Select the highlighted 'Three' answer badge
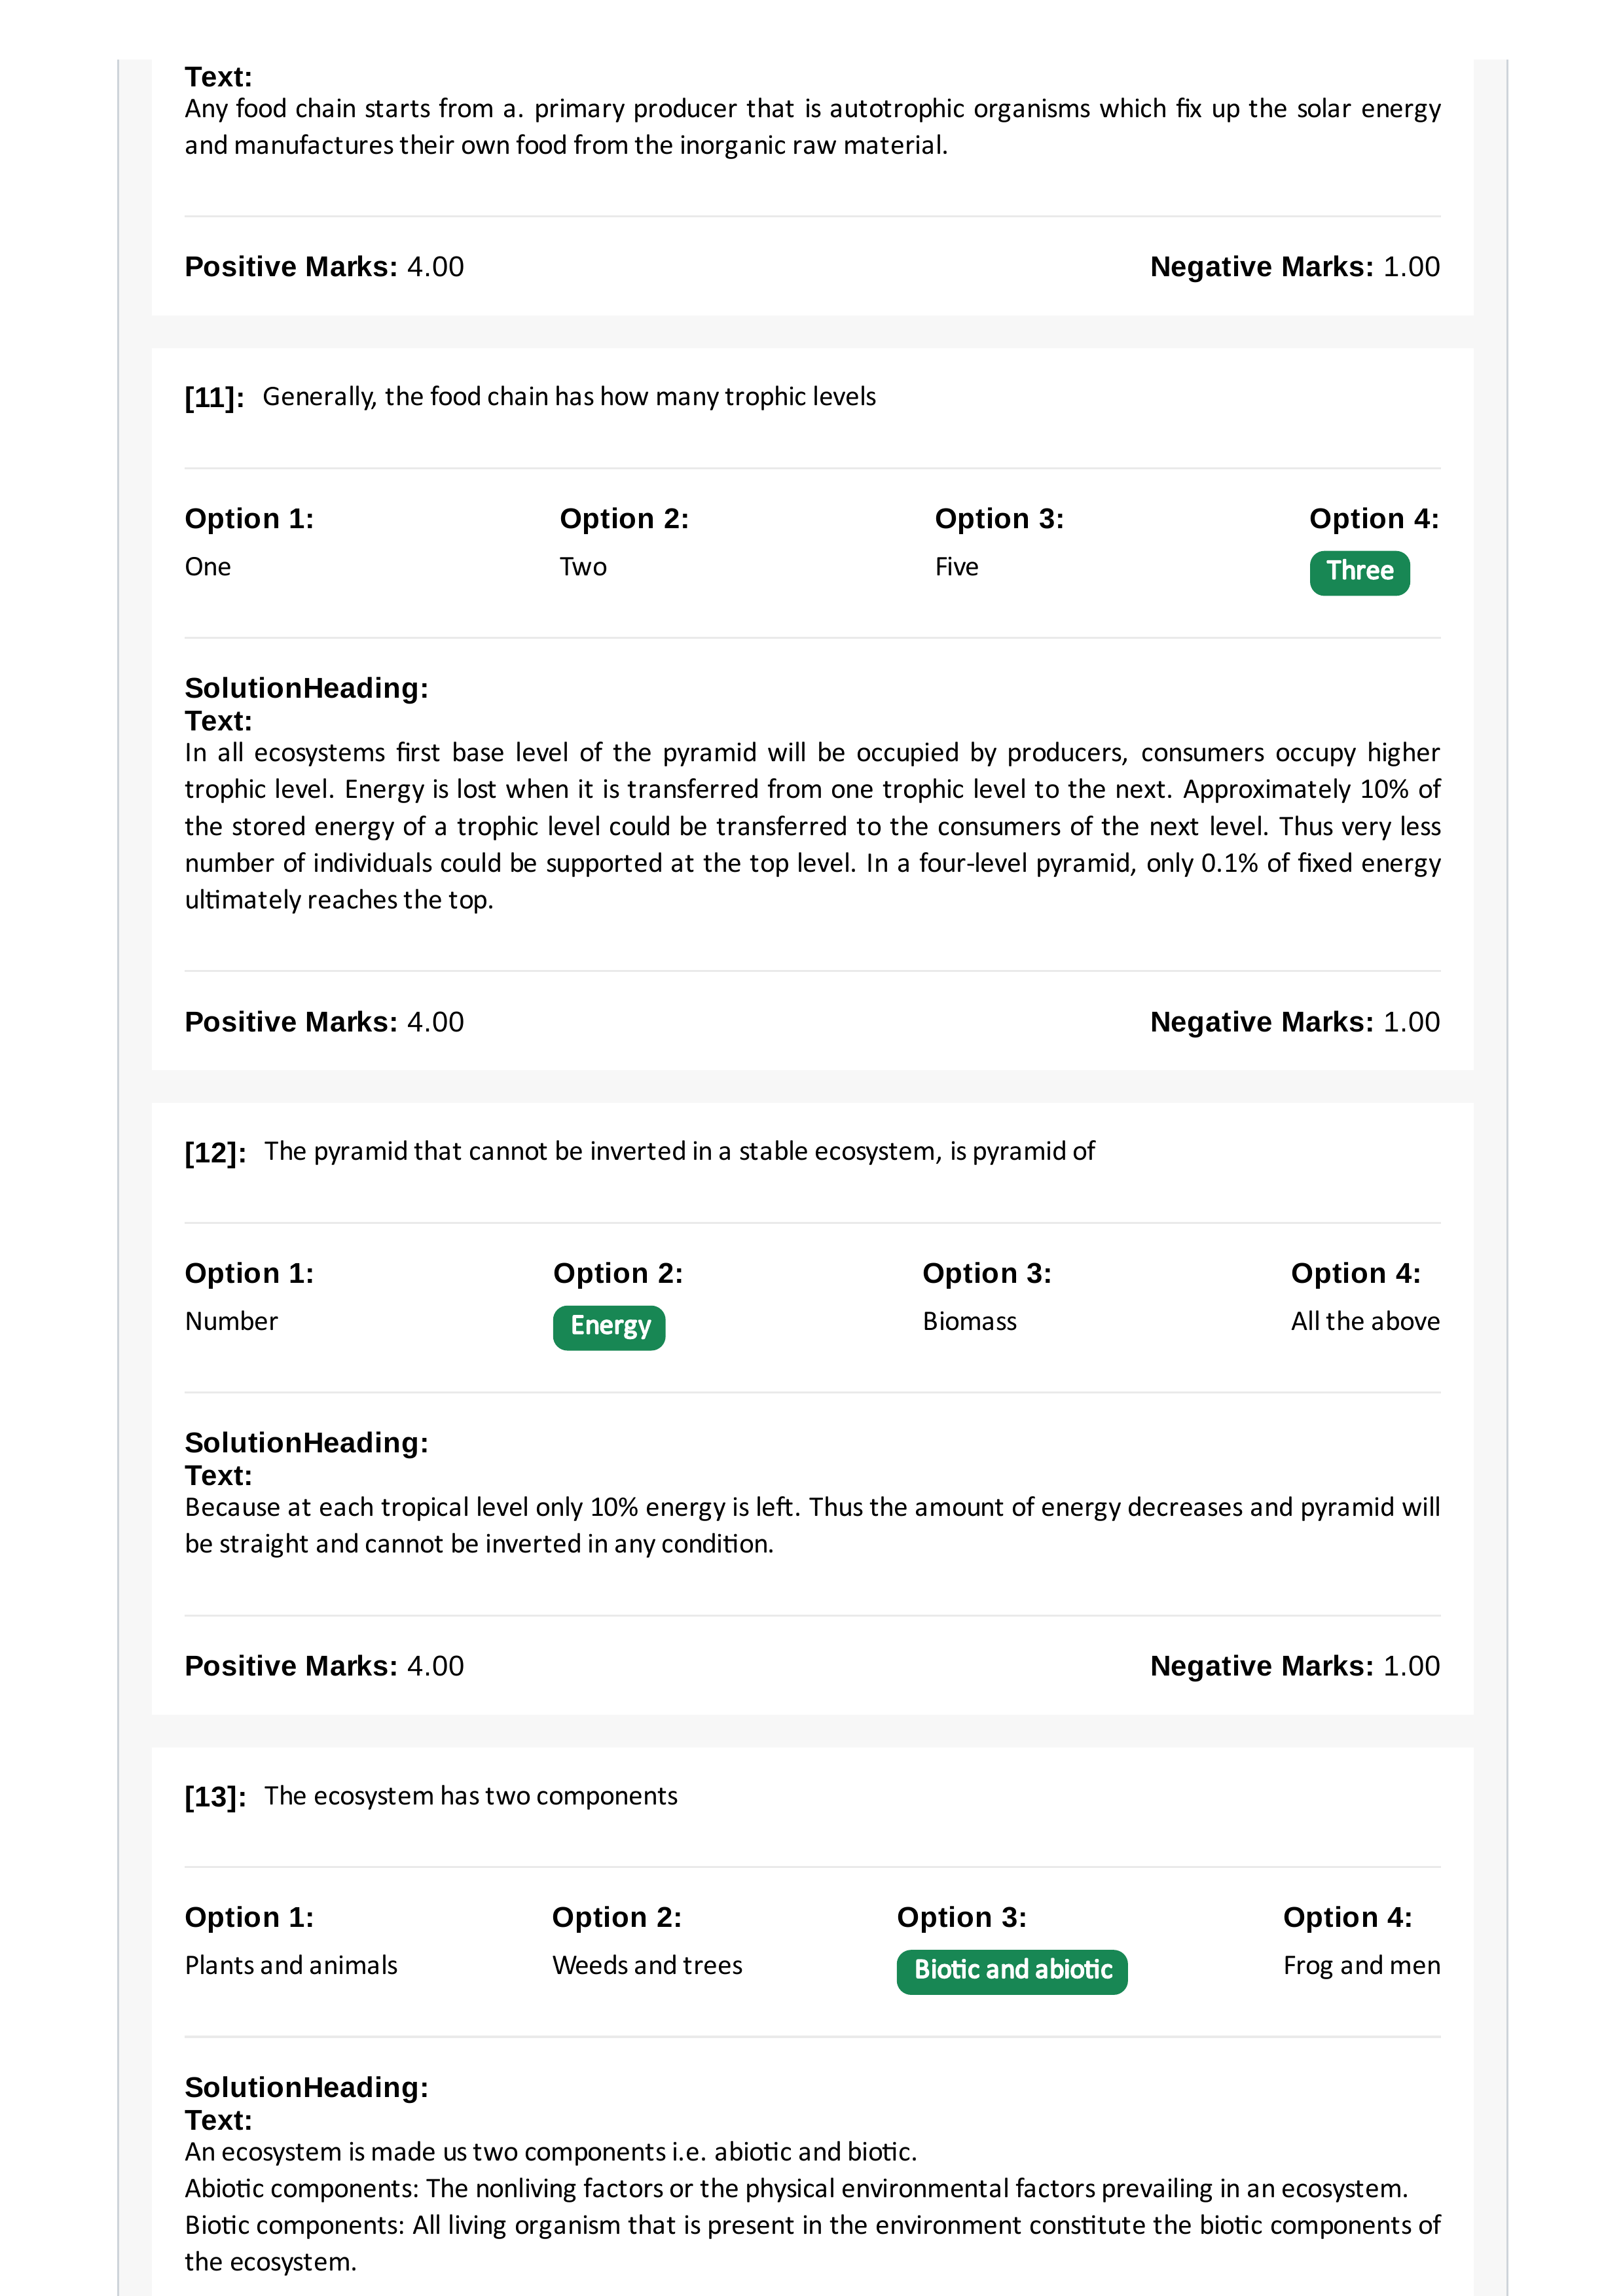 [1359, 573]
